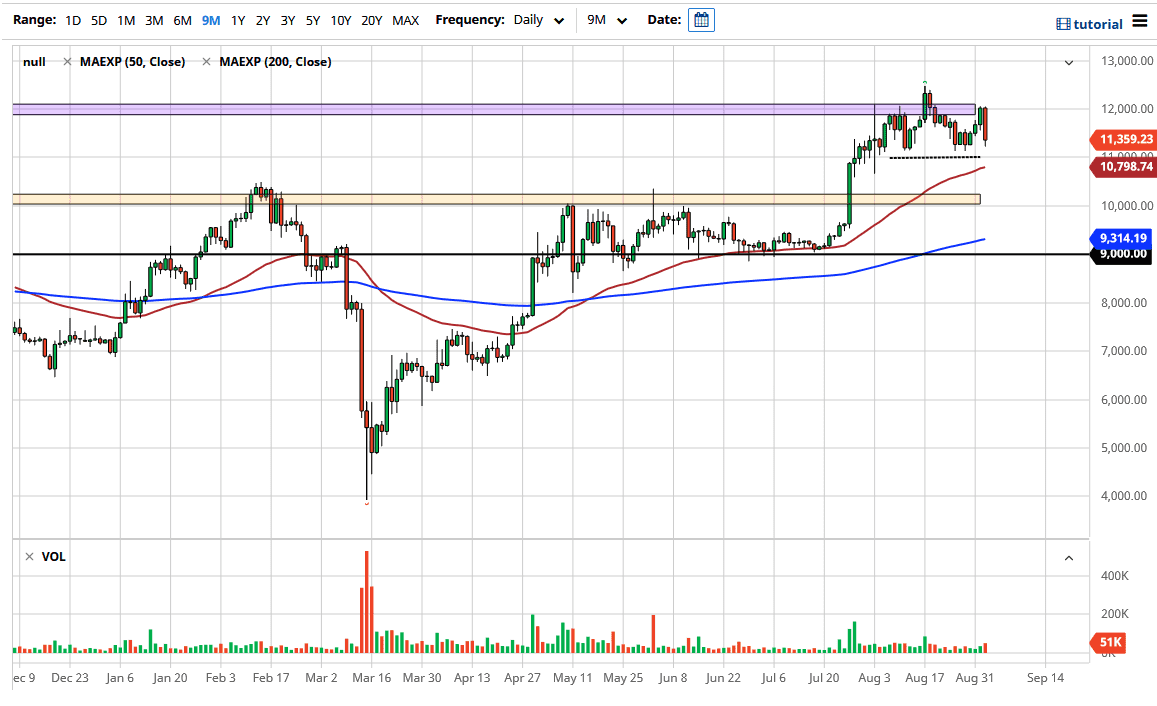This screenshot has width=1157, height=706.
Task: Collapse the main price chart panel chevron
Action: 1068,62
